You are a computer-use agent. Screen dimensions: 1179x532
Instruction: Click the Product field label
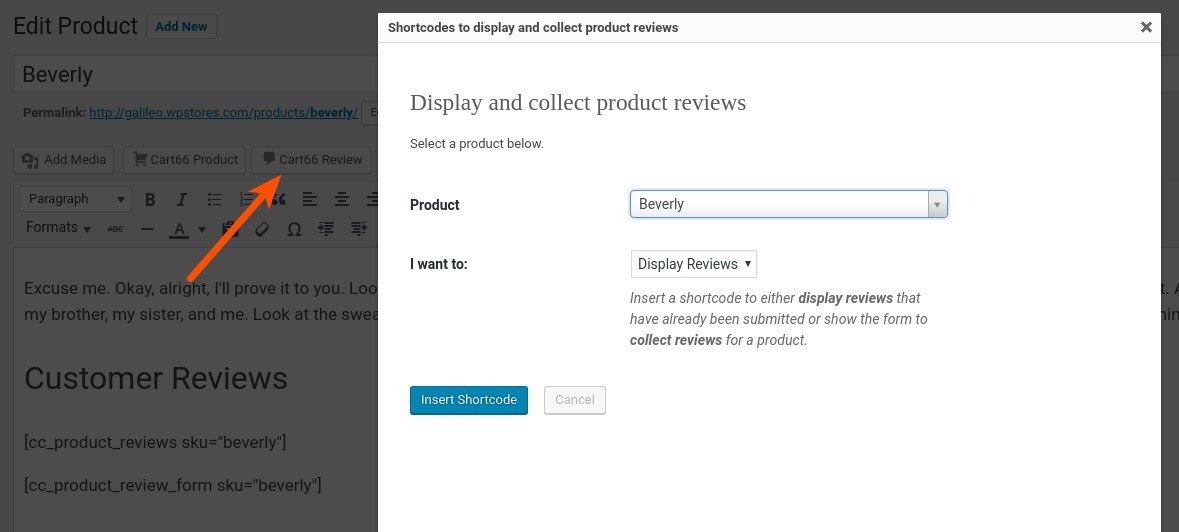[x=435, y=204]
